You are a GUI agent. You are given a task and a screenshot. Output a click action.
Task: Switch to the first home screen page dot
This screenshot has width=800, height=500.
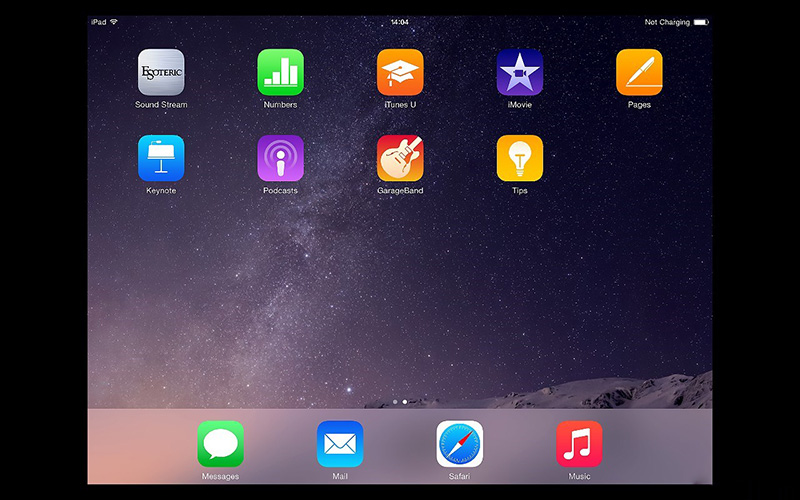coord(395,402)
